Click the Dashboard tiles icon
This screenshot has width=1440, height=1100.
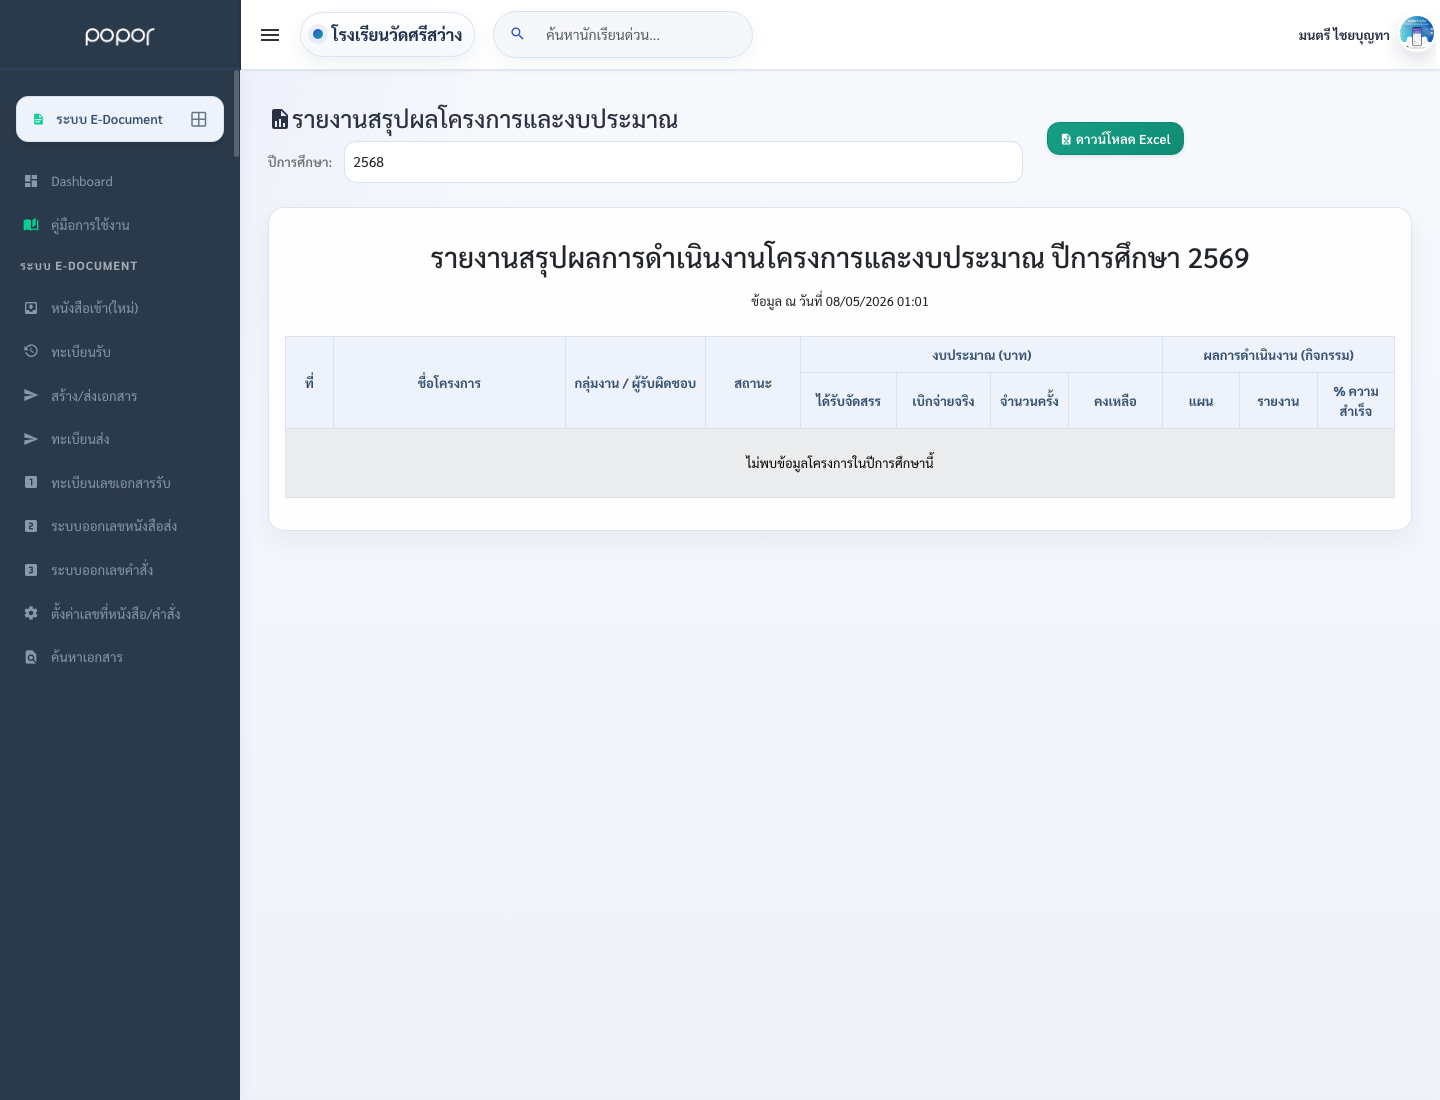tap(31, 181)
